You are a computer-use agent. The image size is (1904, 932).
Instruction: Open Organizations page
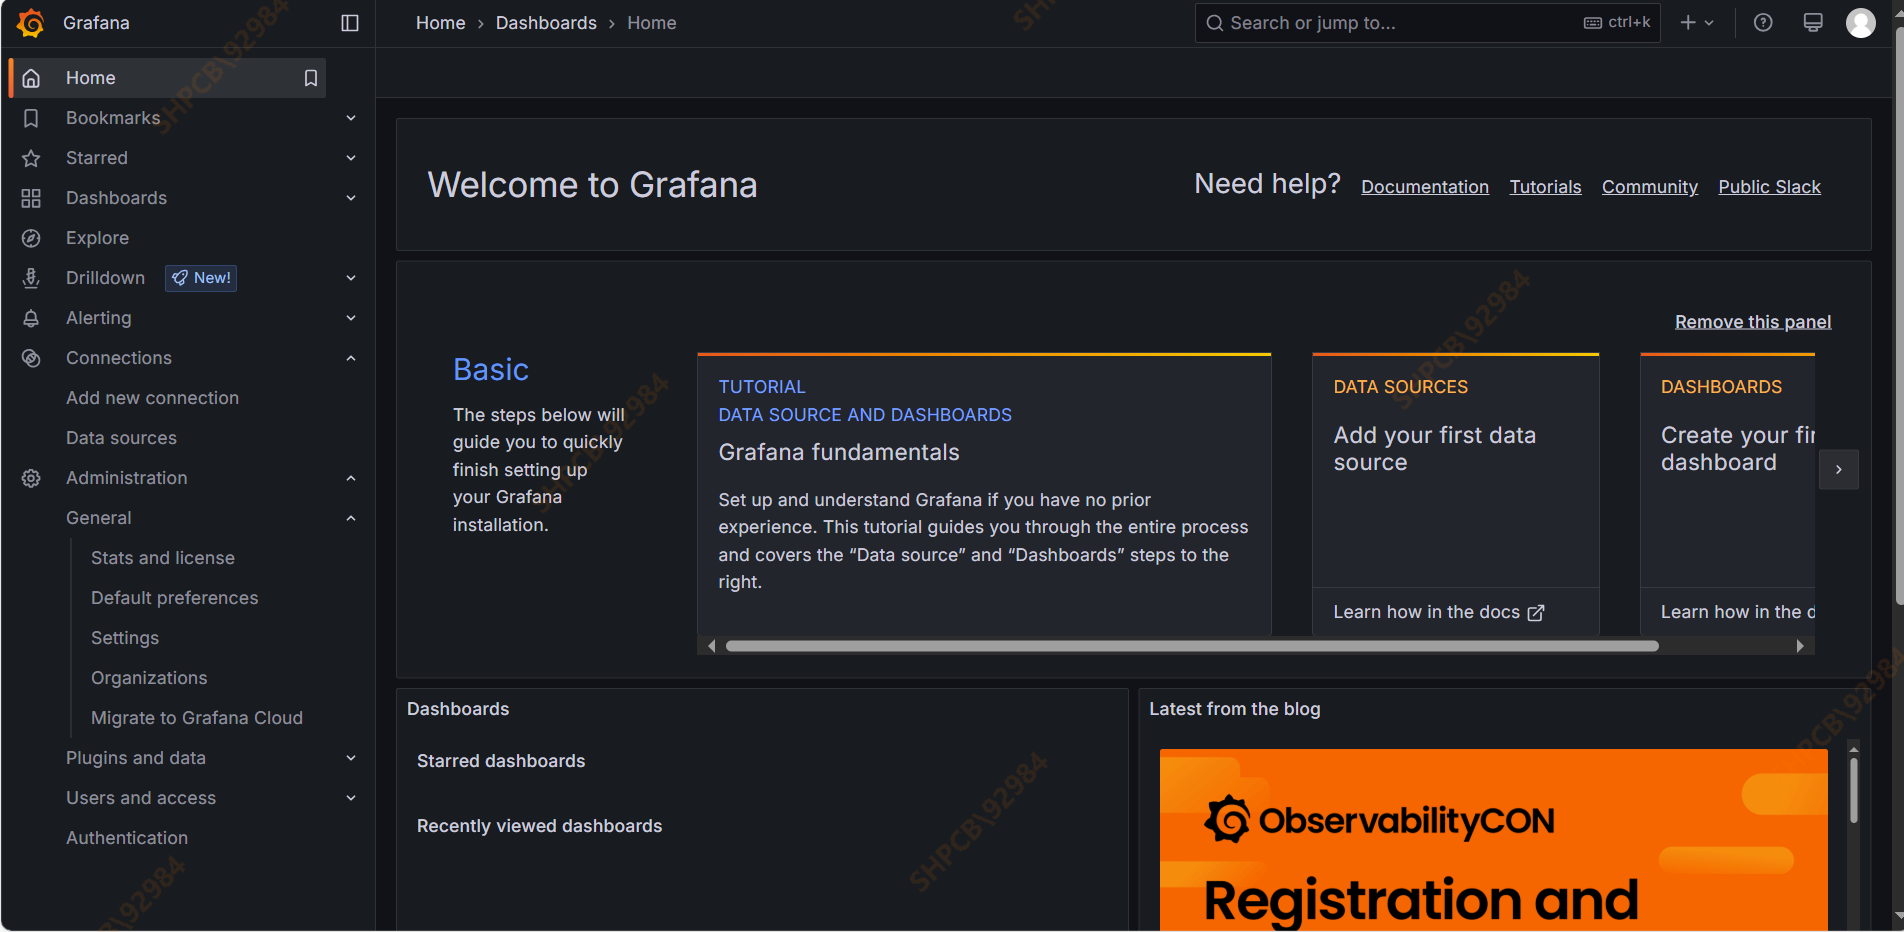pyautogui.click(x=149, y=678)
